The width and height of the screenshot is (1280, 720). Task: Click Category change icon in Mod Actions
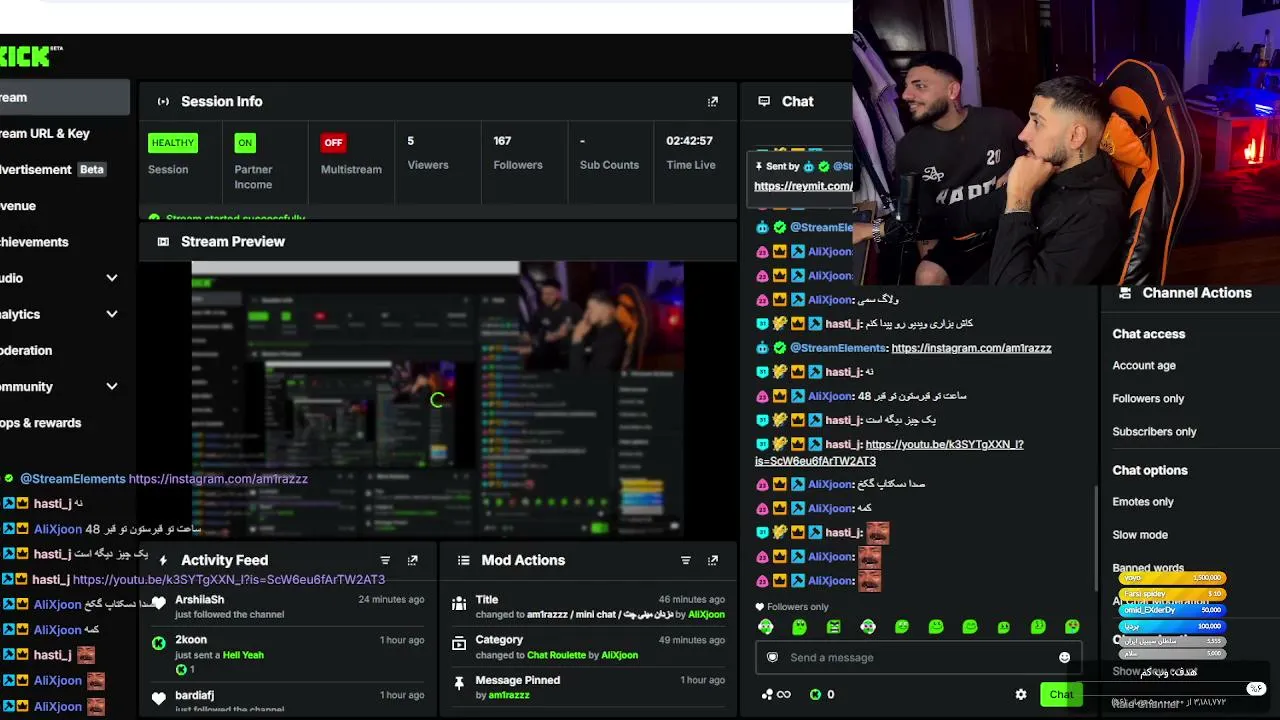459,643
